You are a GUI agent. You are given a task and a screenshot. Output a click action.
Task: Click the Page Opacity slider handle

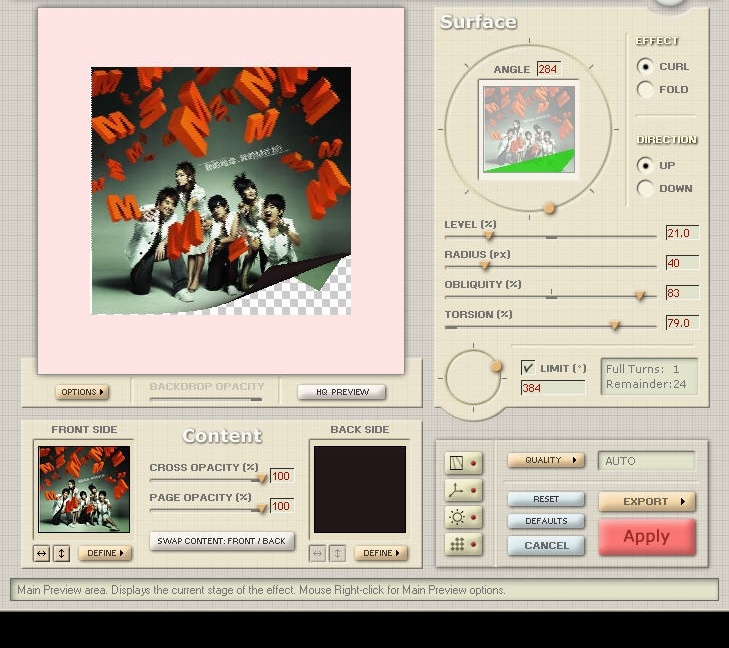tap(262, 509)
